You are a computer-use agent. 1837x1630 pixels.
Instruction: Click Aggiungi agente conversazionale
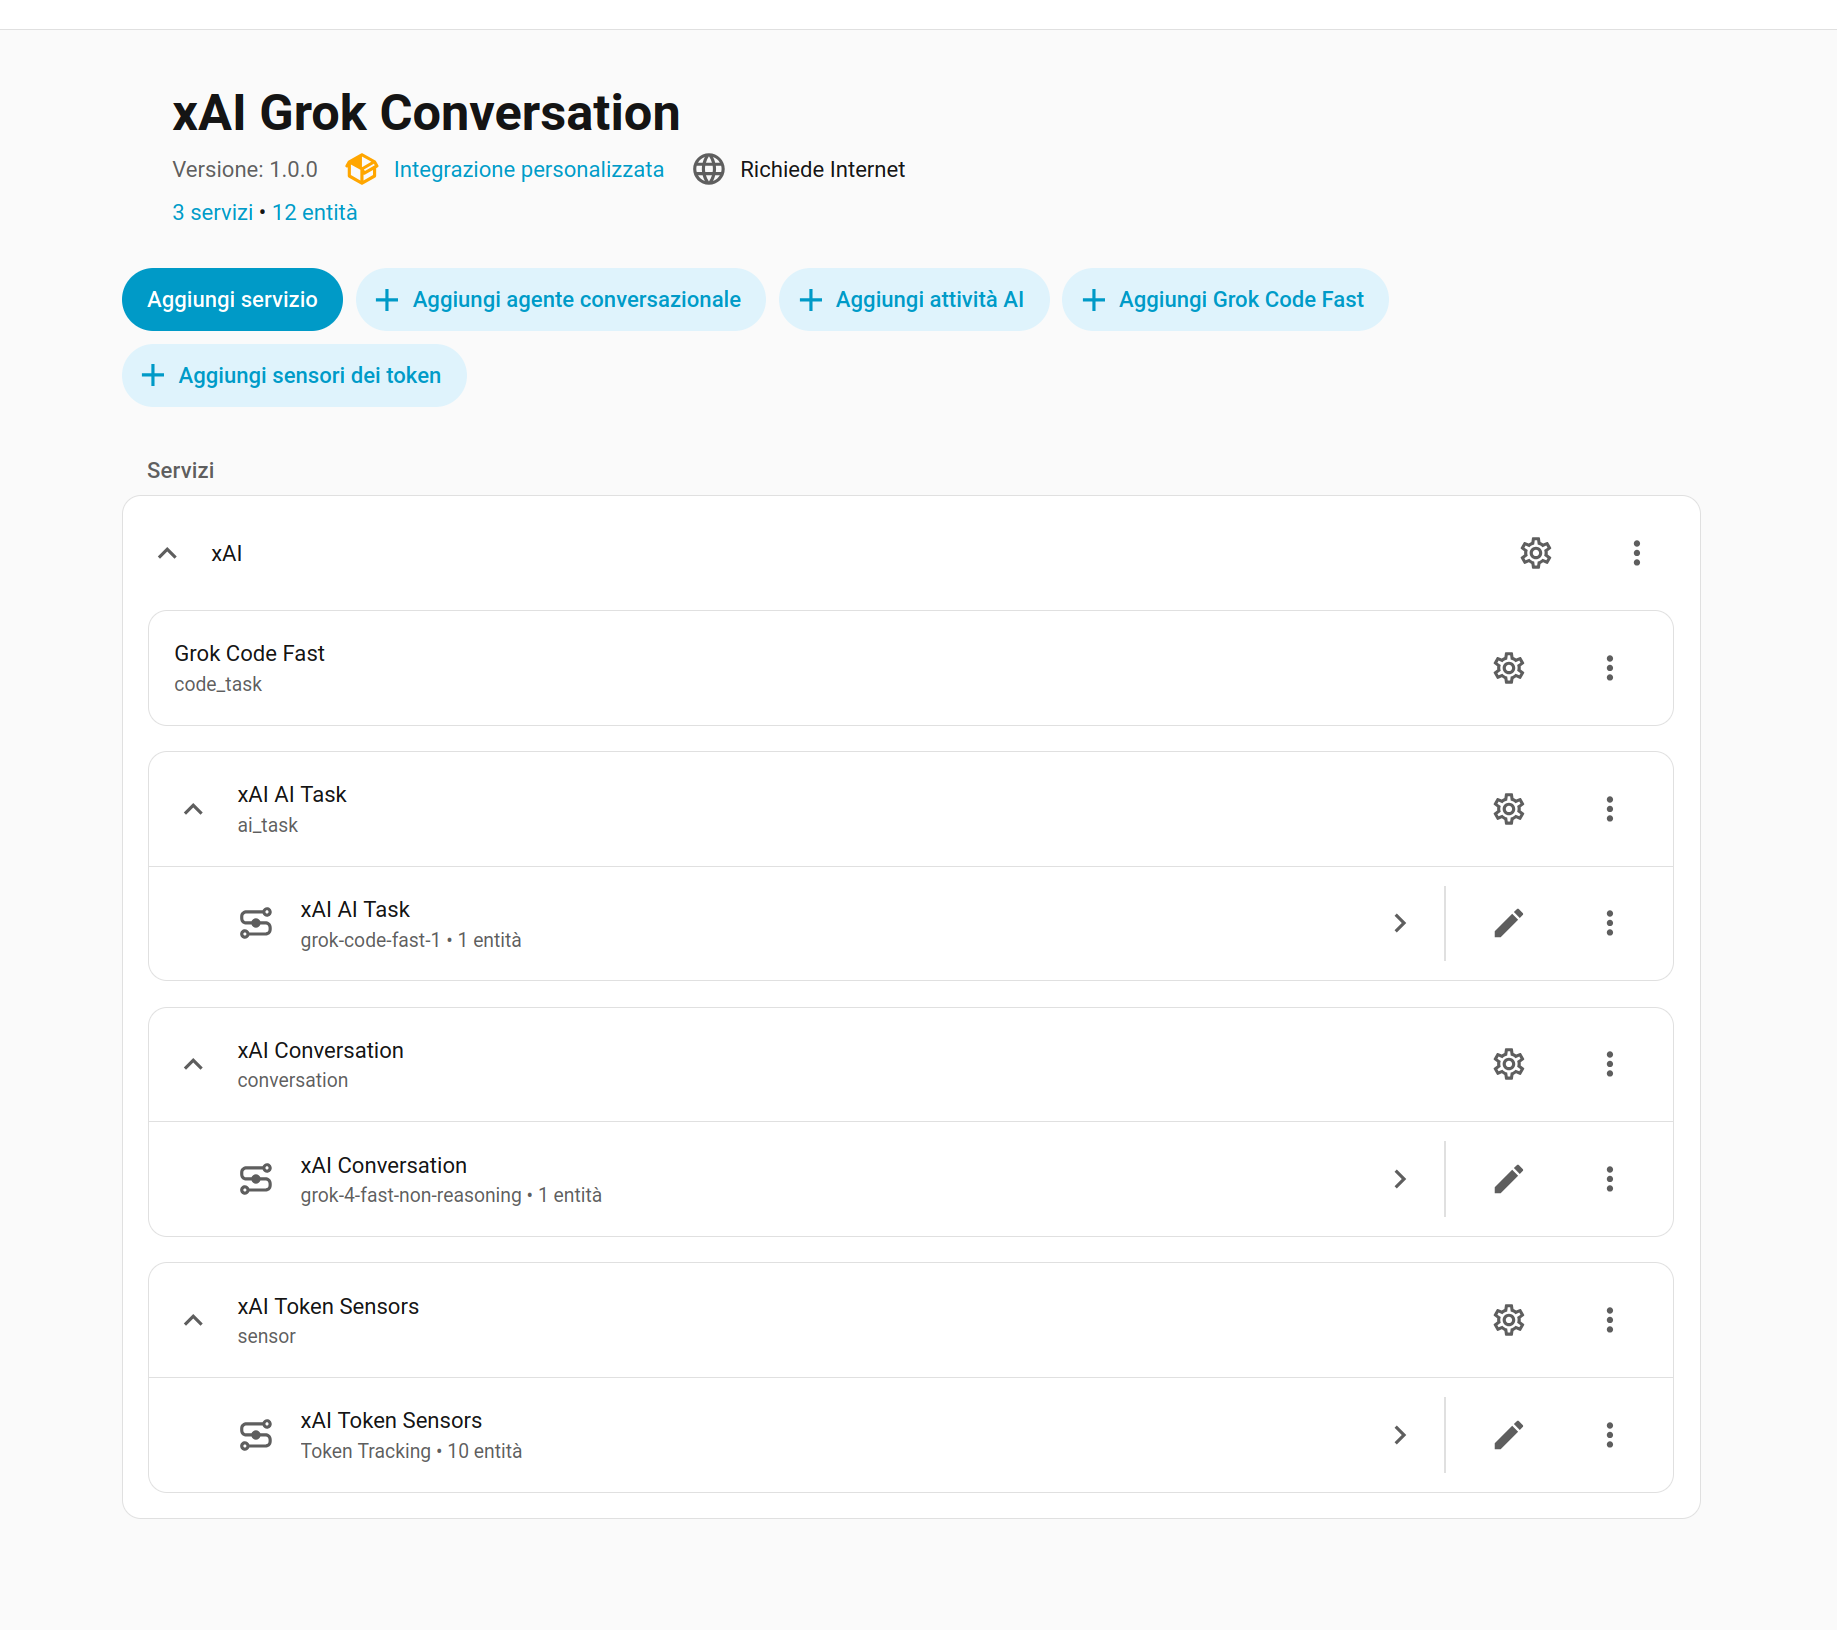point(561,299)
